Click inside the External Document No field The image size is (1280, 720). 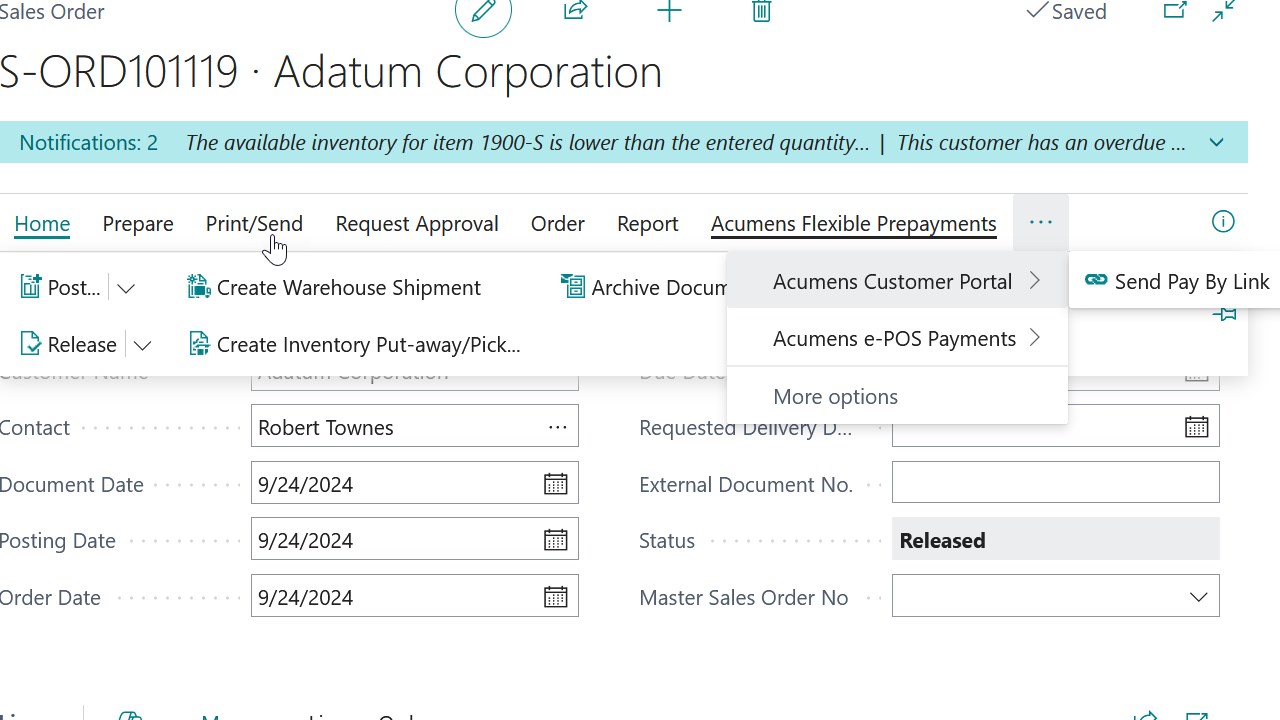(1055, 482)
